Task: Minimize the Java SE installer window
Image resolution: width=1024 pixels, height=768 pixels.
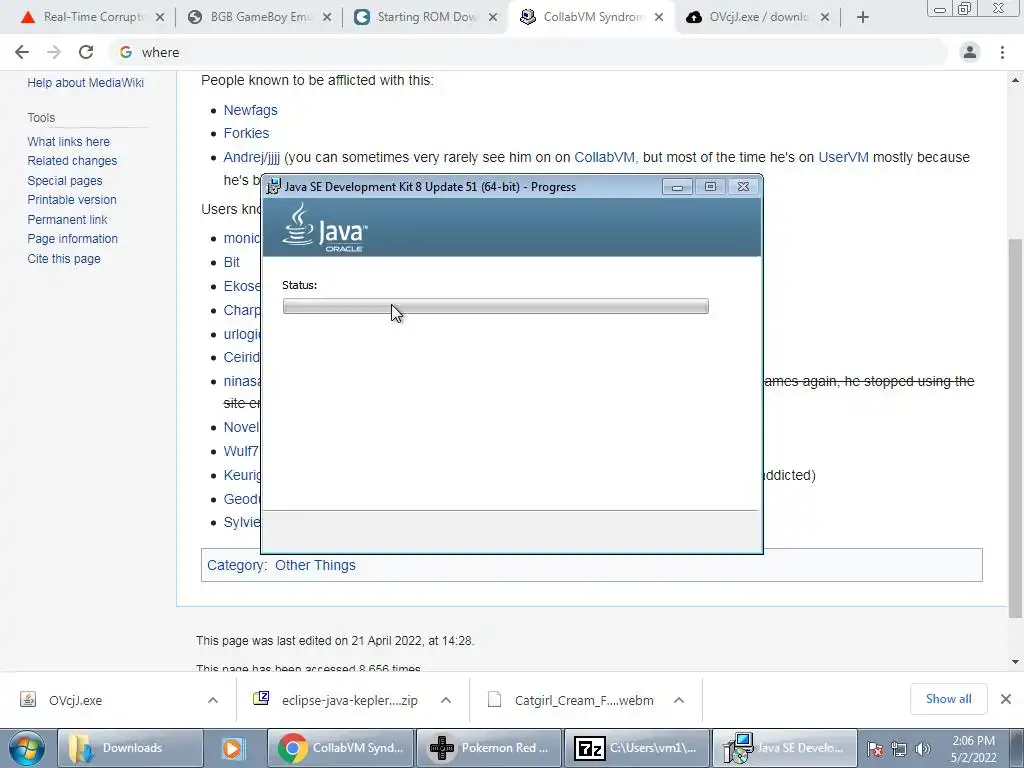Action: pos(677,187)
